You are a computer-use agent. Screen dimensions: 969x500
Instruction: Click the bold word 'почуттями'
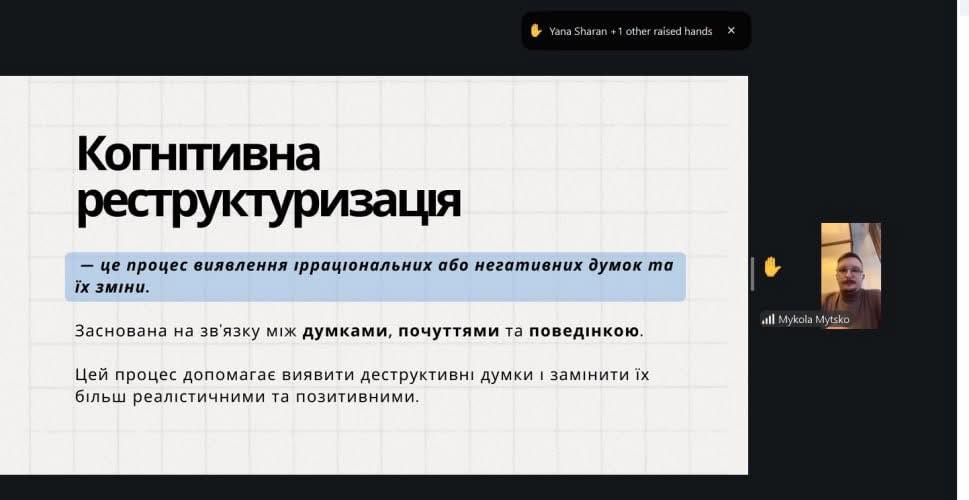[448, 331]
